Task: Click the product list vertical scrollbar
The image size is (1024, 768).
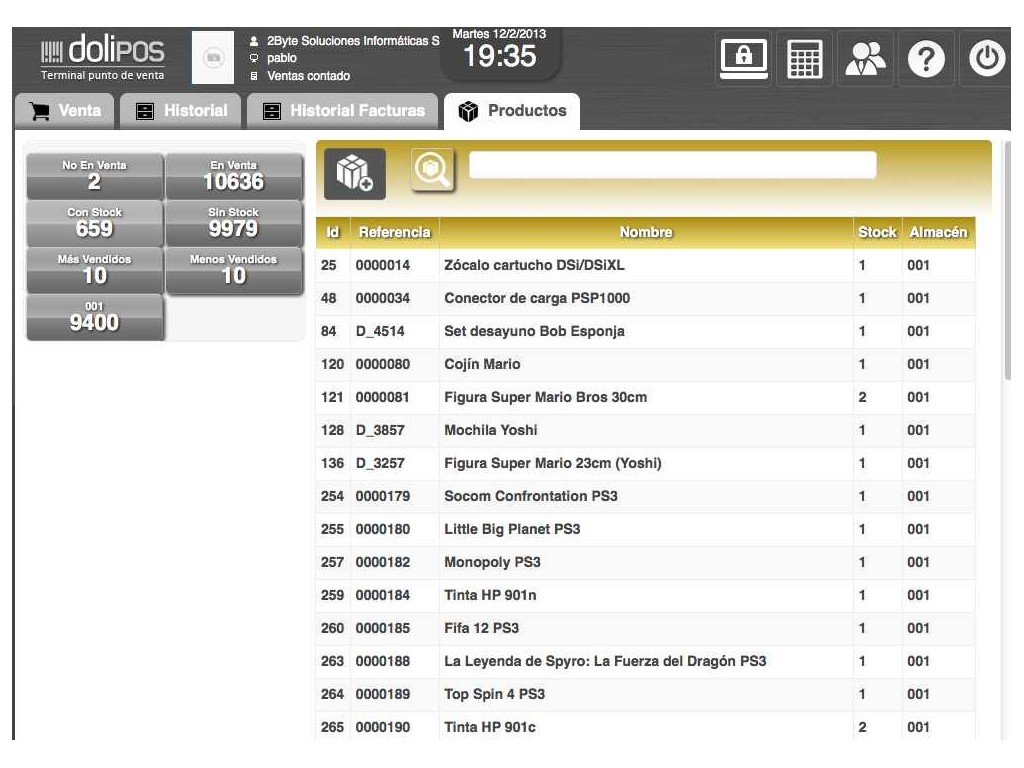Action: click(1007, 261)
